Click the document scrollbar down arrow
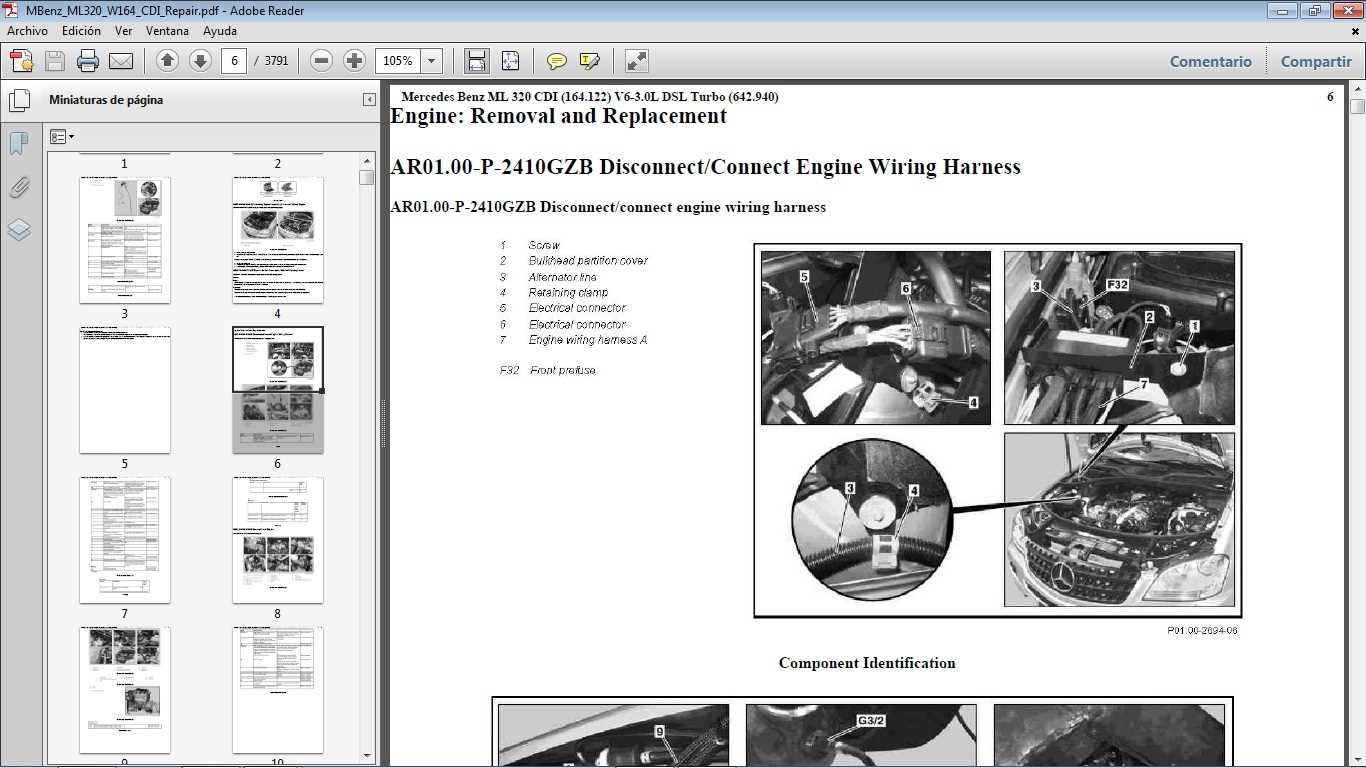This screenshot has width=1366, height=768. coord(1357,759)
